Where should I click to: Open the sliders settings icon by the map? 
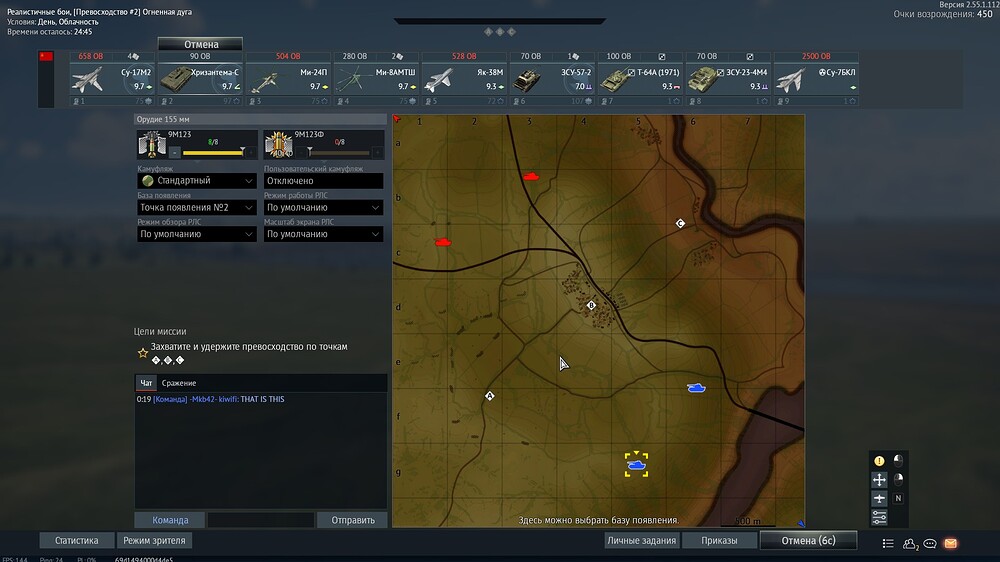(x=879, y=517)
